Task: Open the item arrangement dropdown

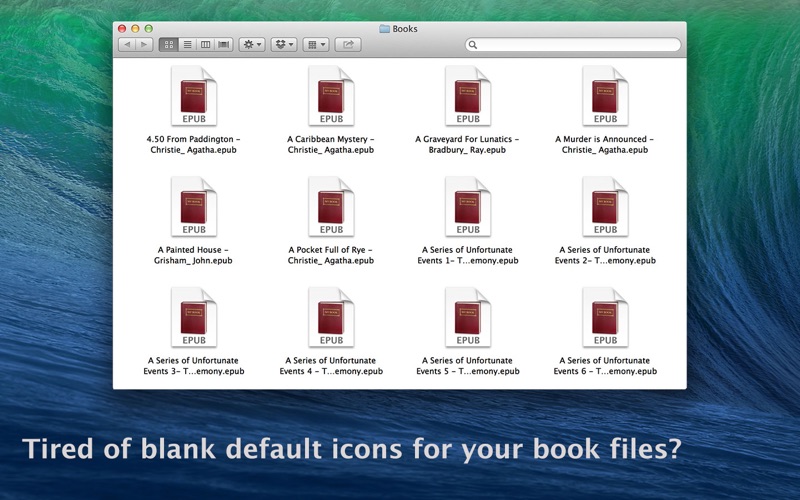Action: [x=316, y=45]
